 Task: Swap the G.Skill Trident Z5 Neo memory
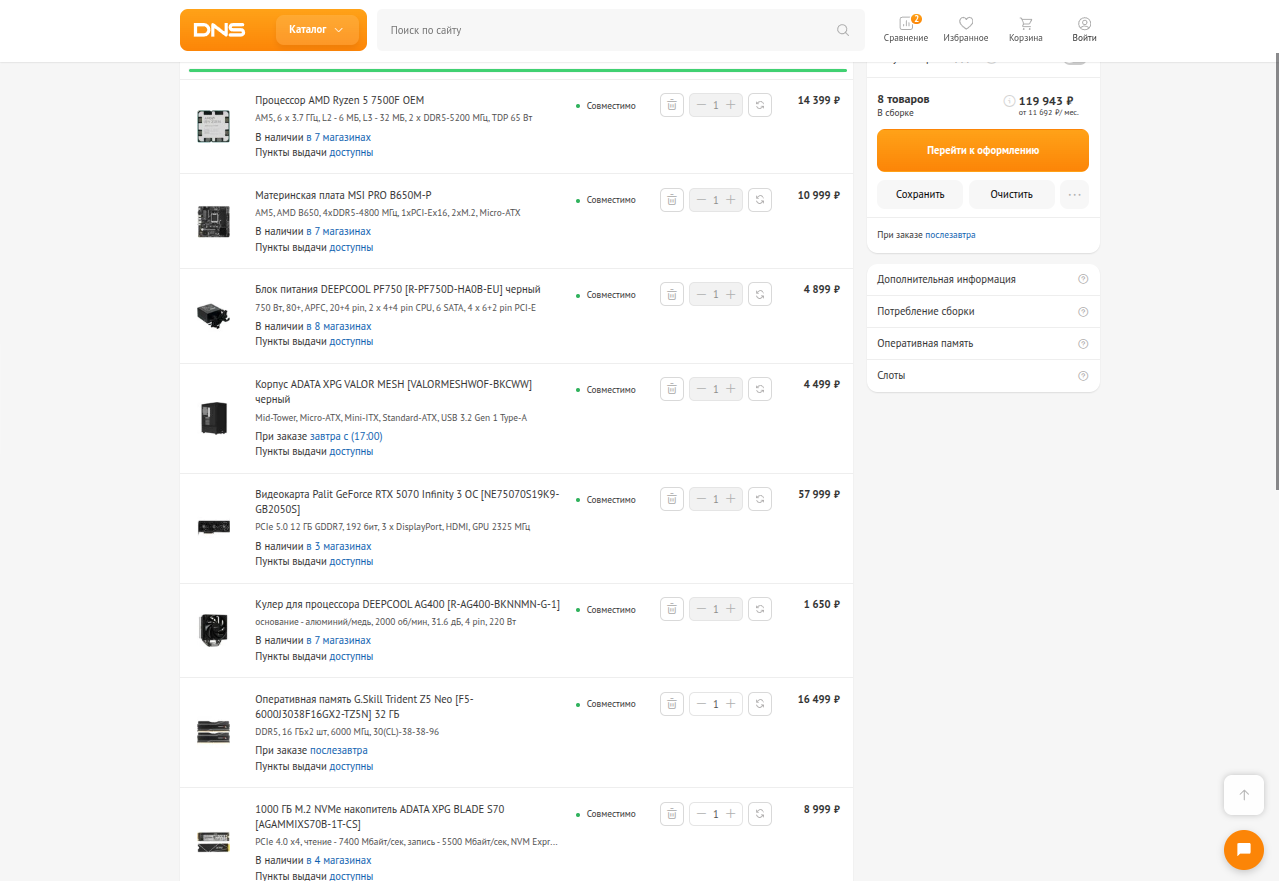(760, 704)
